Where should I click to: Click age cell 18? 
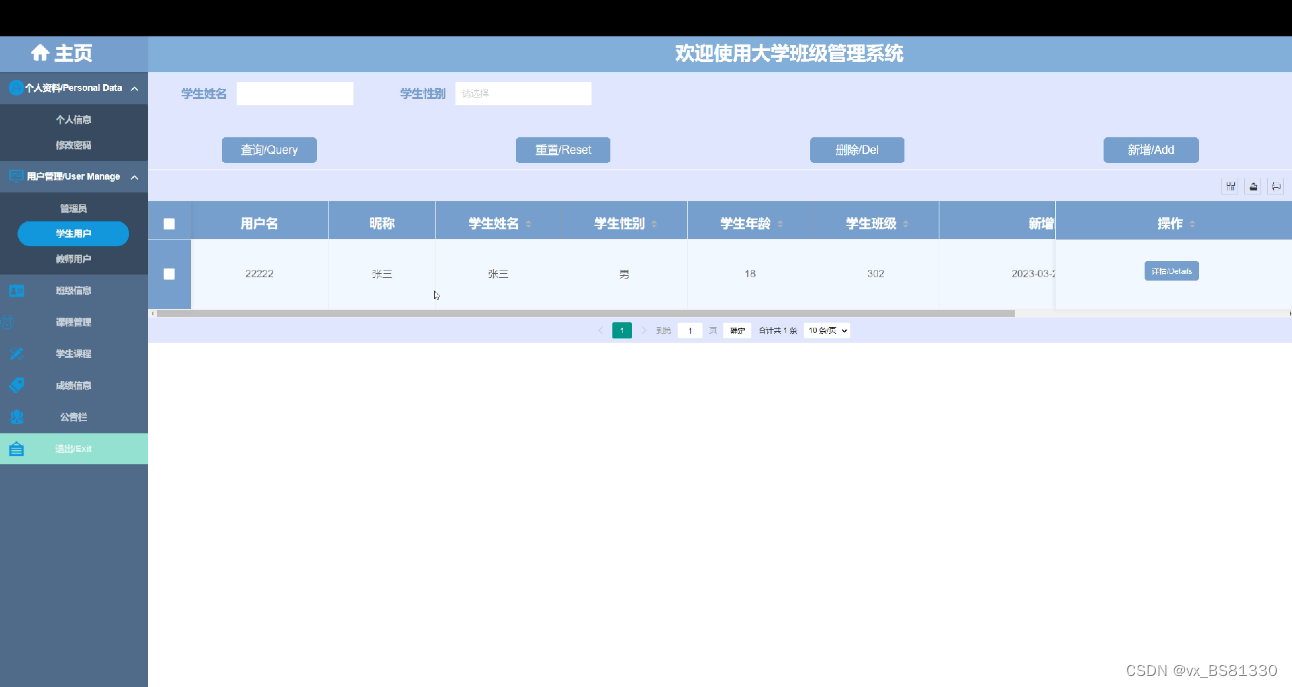click(x=750, y=274)
